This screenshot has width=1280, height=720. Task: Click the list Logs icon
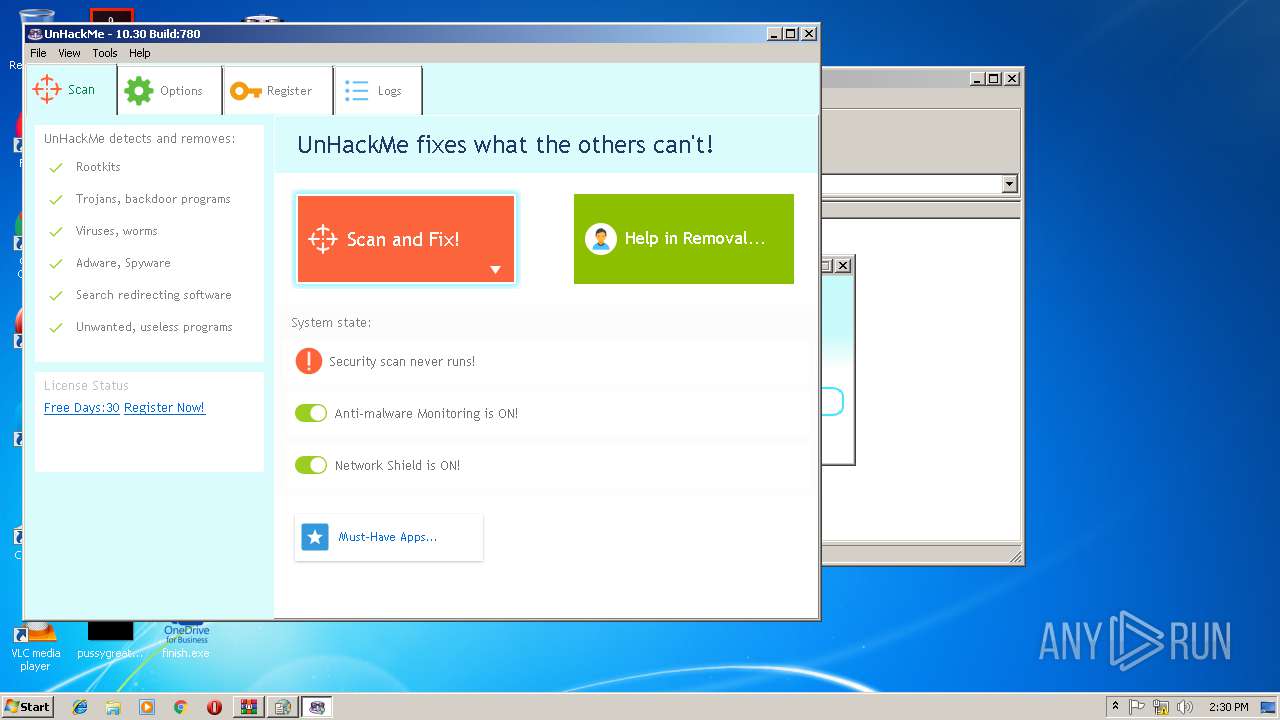coord(357,91)
